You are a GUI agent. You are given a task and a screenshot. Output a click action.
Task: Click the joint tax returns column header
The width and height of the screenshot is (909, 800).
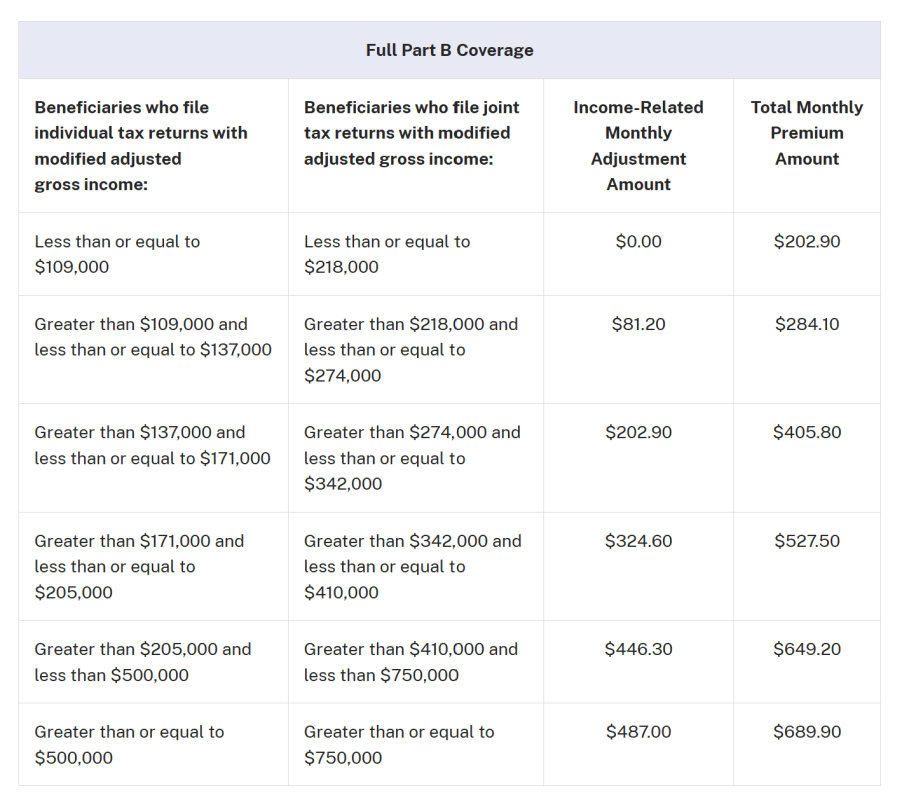[411, 133]
